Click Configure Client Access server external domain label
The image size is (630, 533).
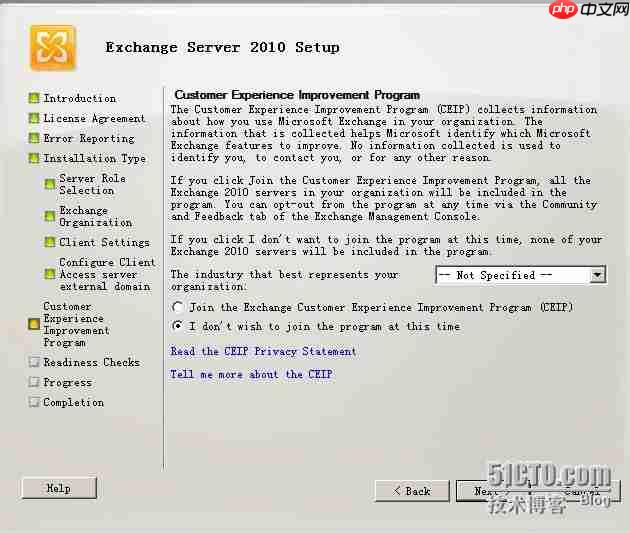107,274
